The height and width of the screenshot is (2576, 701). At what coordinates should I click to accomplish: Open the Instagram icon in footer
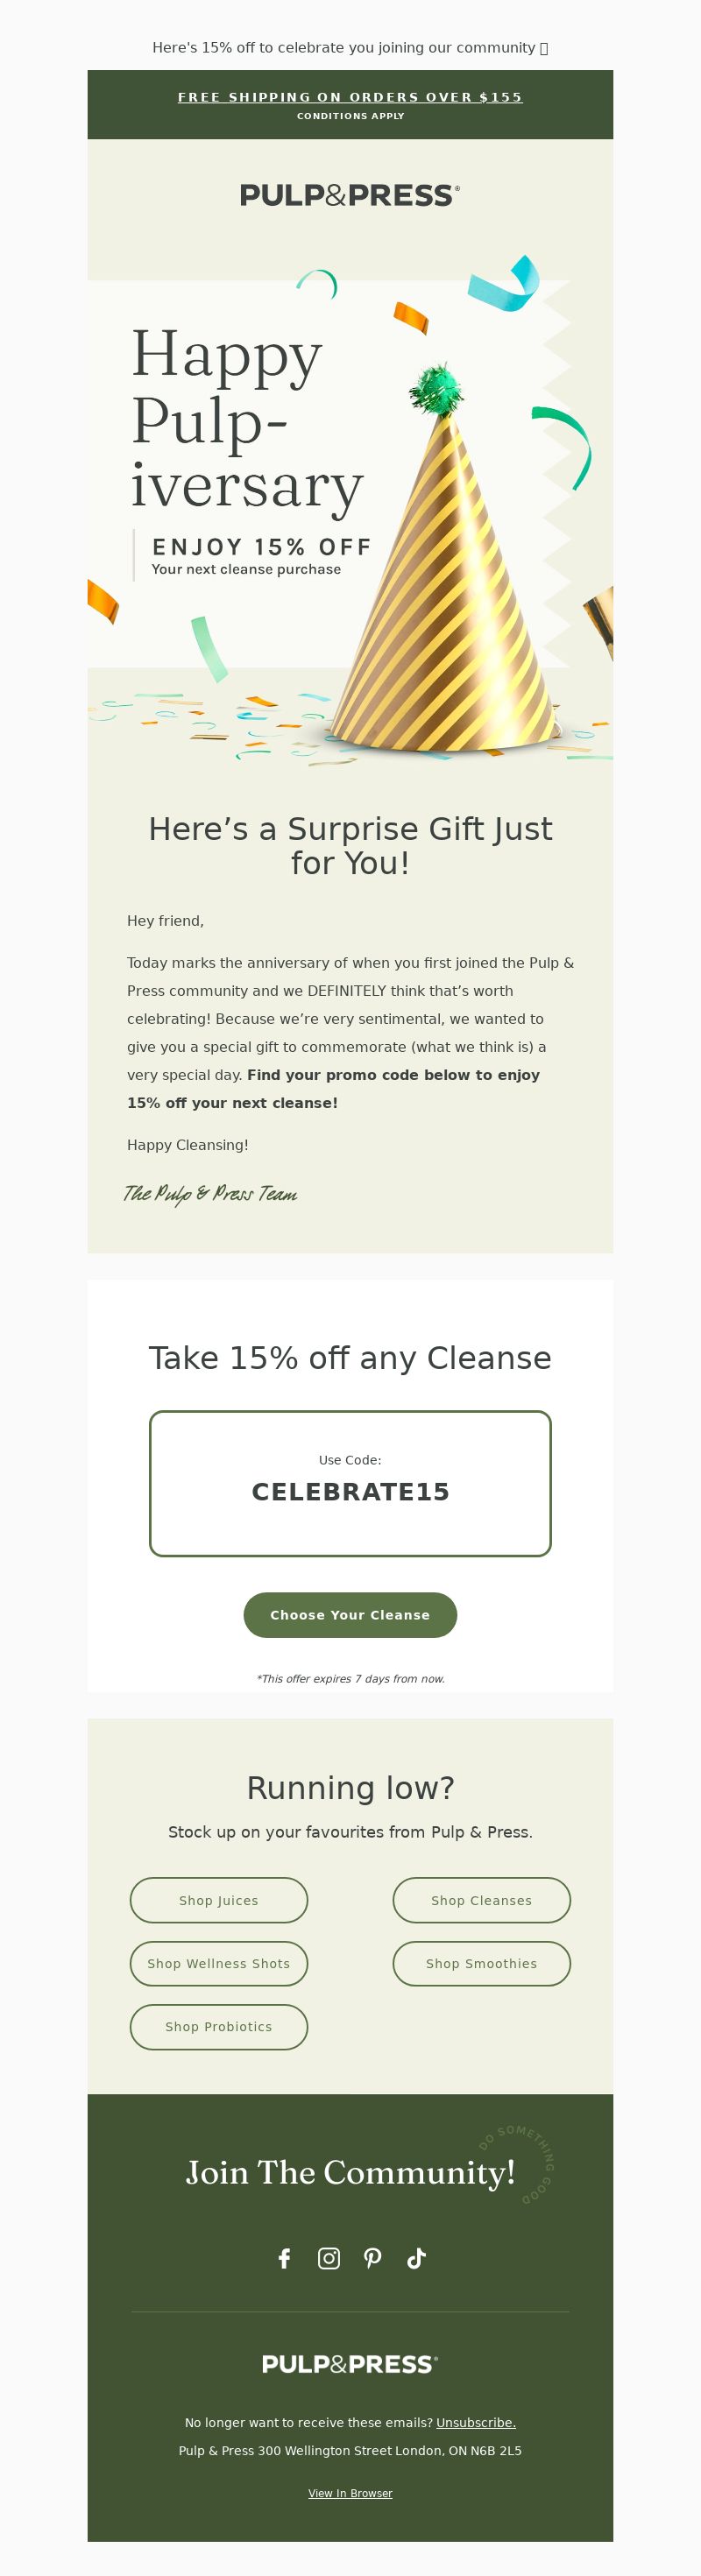[x=329, y=2258]
